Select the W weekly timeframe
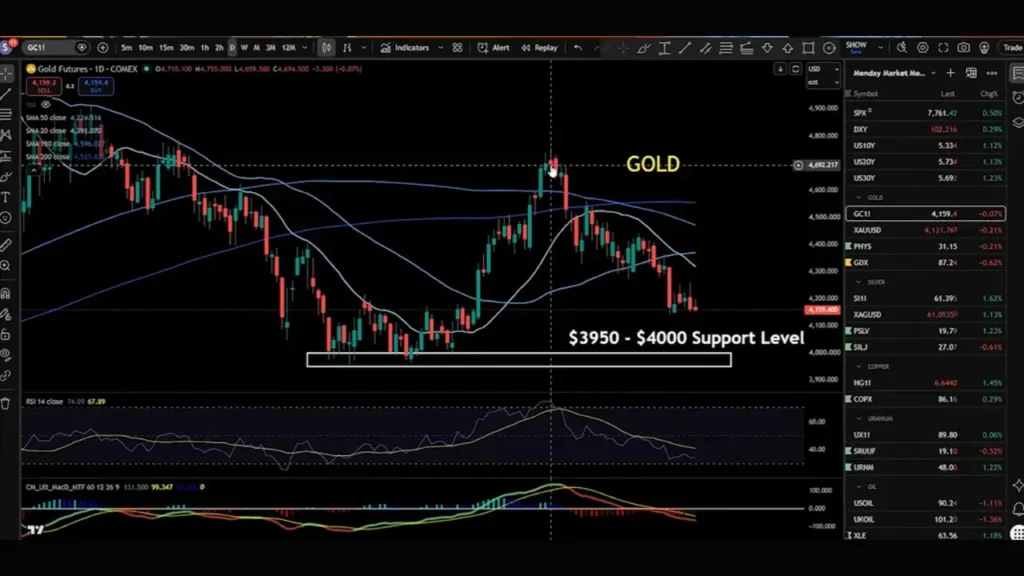This screenshot has height=576, width=1024. (x=244, y=48)
